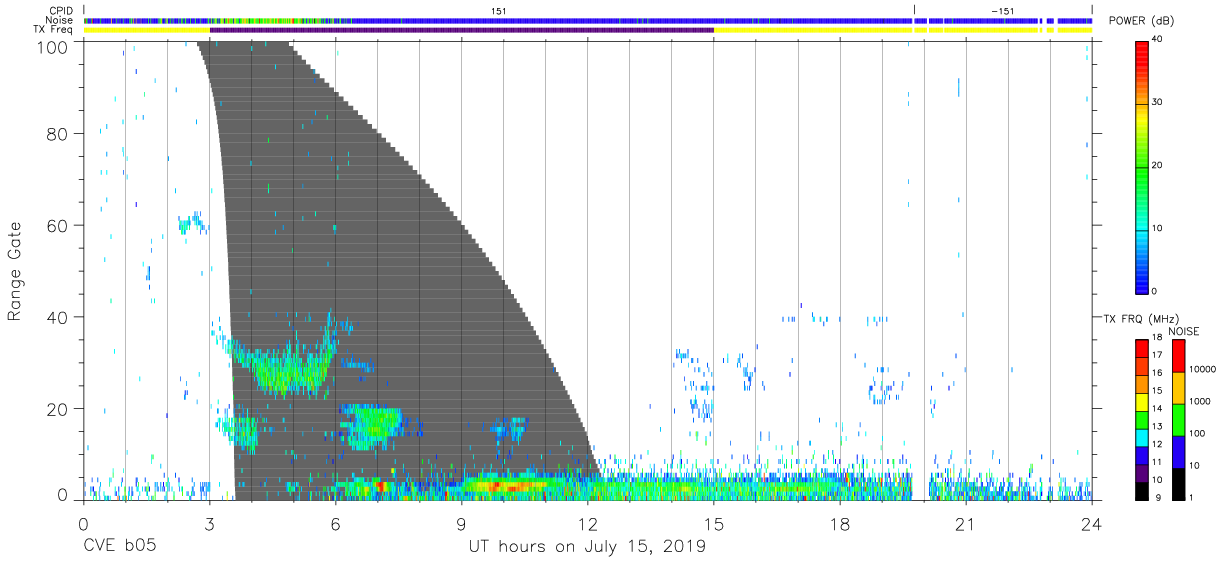
Task: Click y-axis tick label '40'
Action: [58, 317]
